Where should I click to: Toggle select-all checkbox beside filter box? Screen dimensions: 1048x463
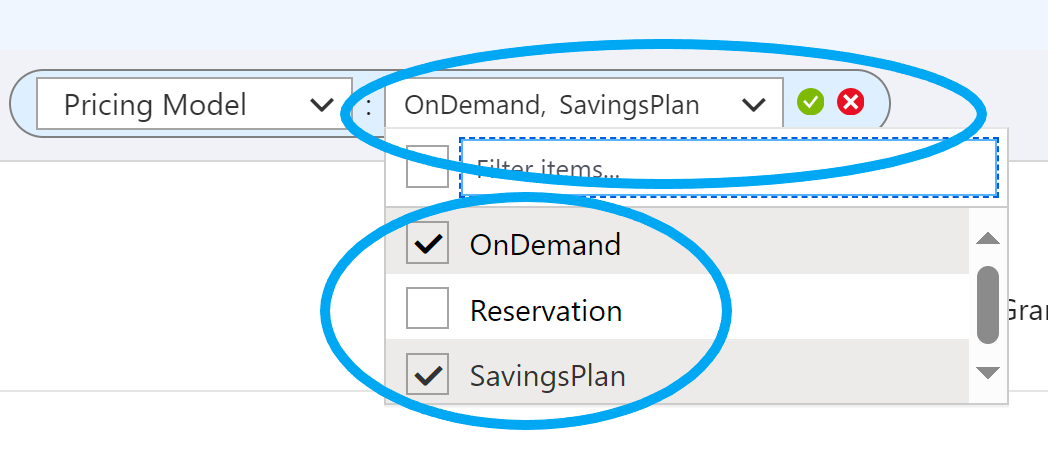427,166
